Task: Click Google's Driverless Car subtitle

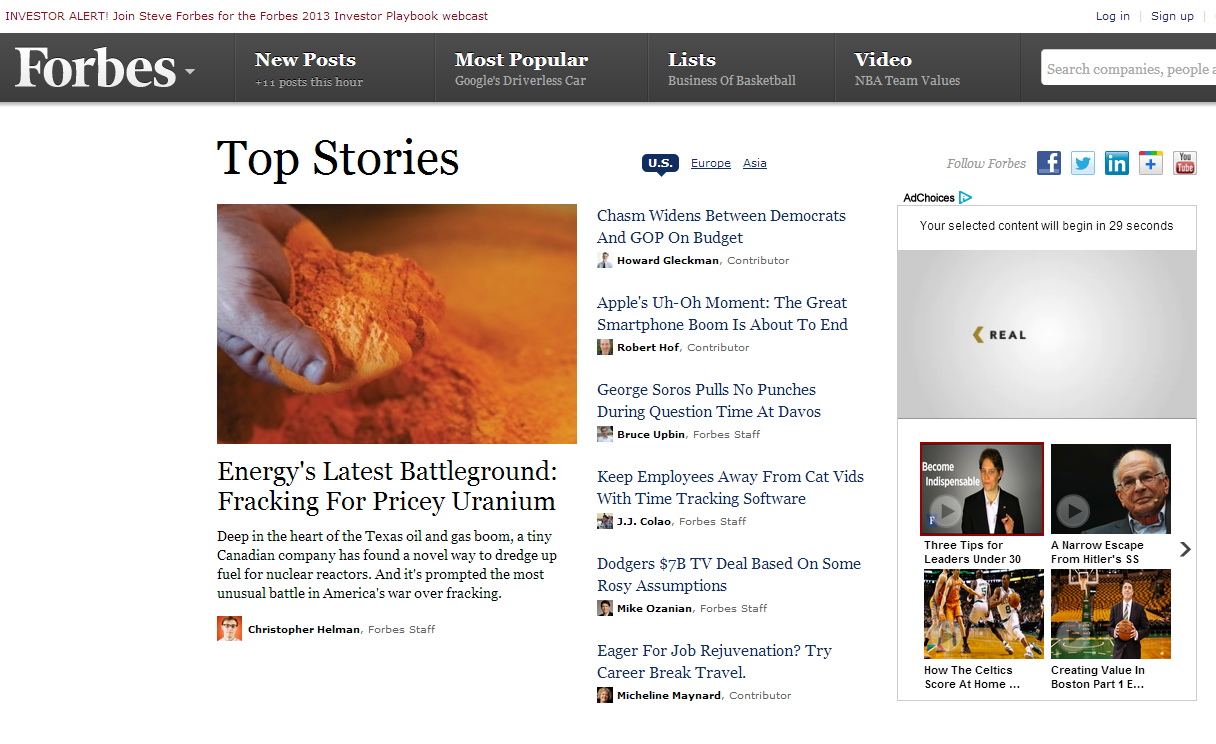Action: click(x=520, y=81)
